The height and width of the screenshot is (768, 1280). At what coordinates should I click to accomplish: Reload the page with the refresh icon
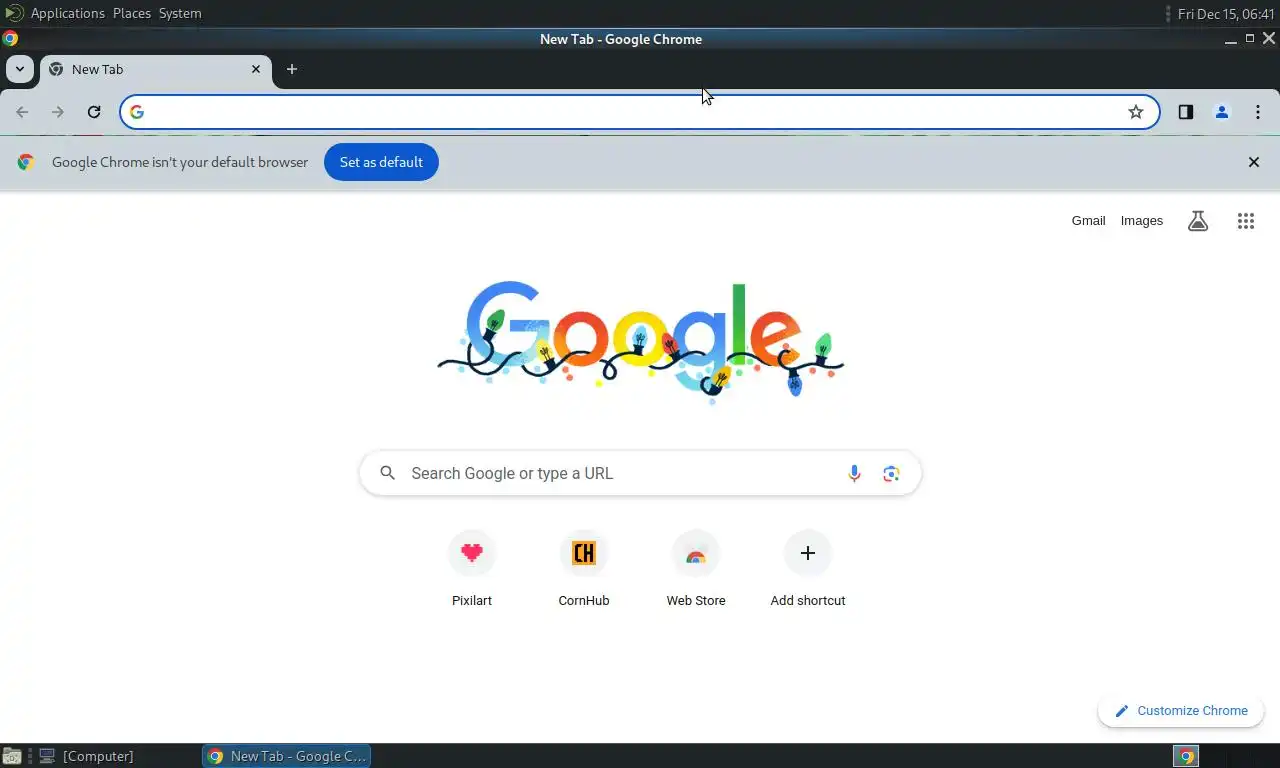pos(94,112)
